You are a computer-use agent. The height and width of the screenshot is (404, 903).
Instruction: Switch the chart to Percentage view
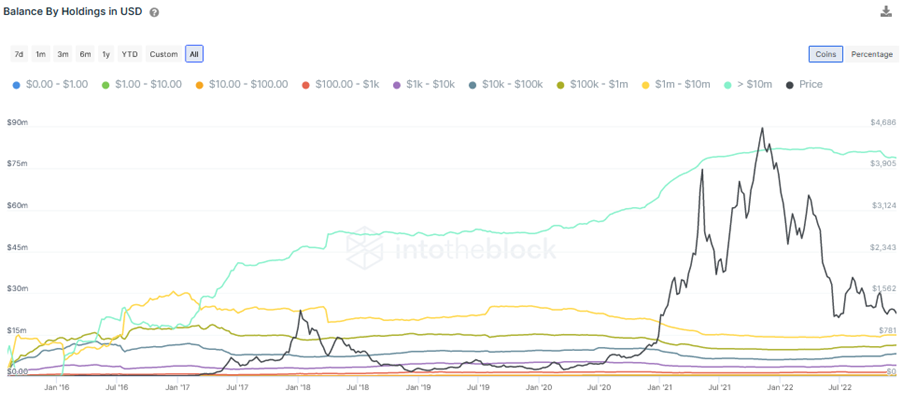(872, 54)
